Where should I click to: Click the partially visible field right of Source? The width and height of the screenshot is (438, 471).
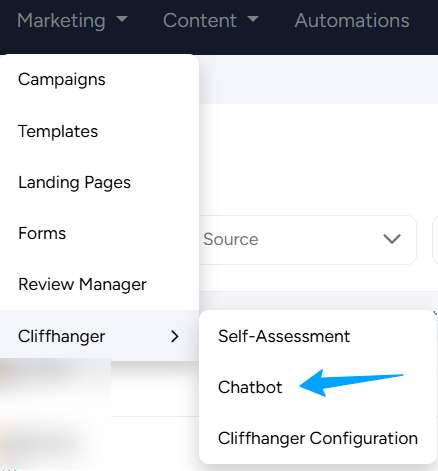(x=435, y=240)
